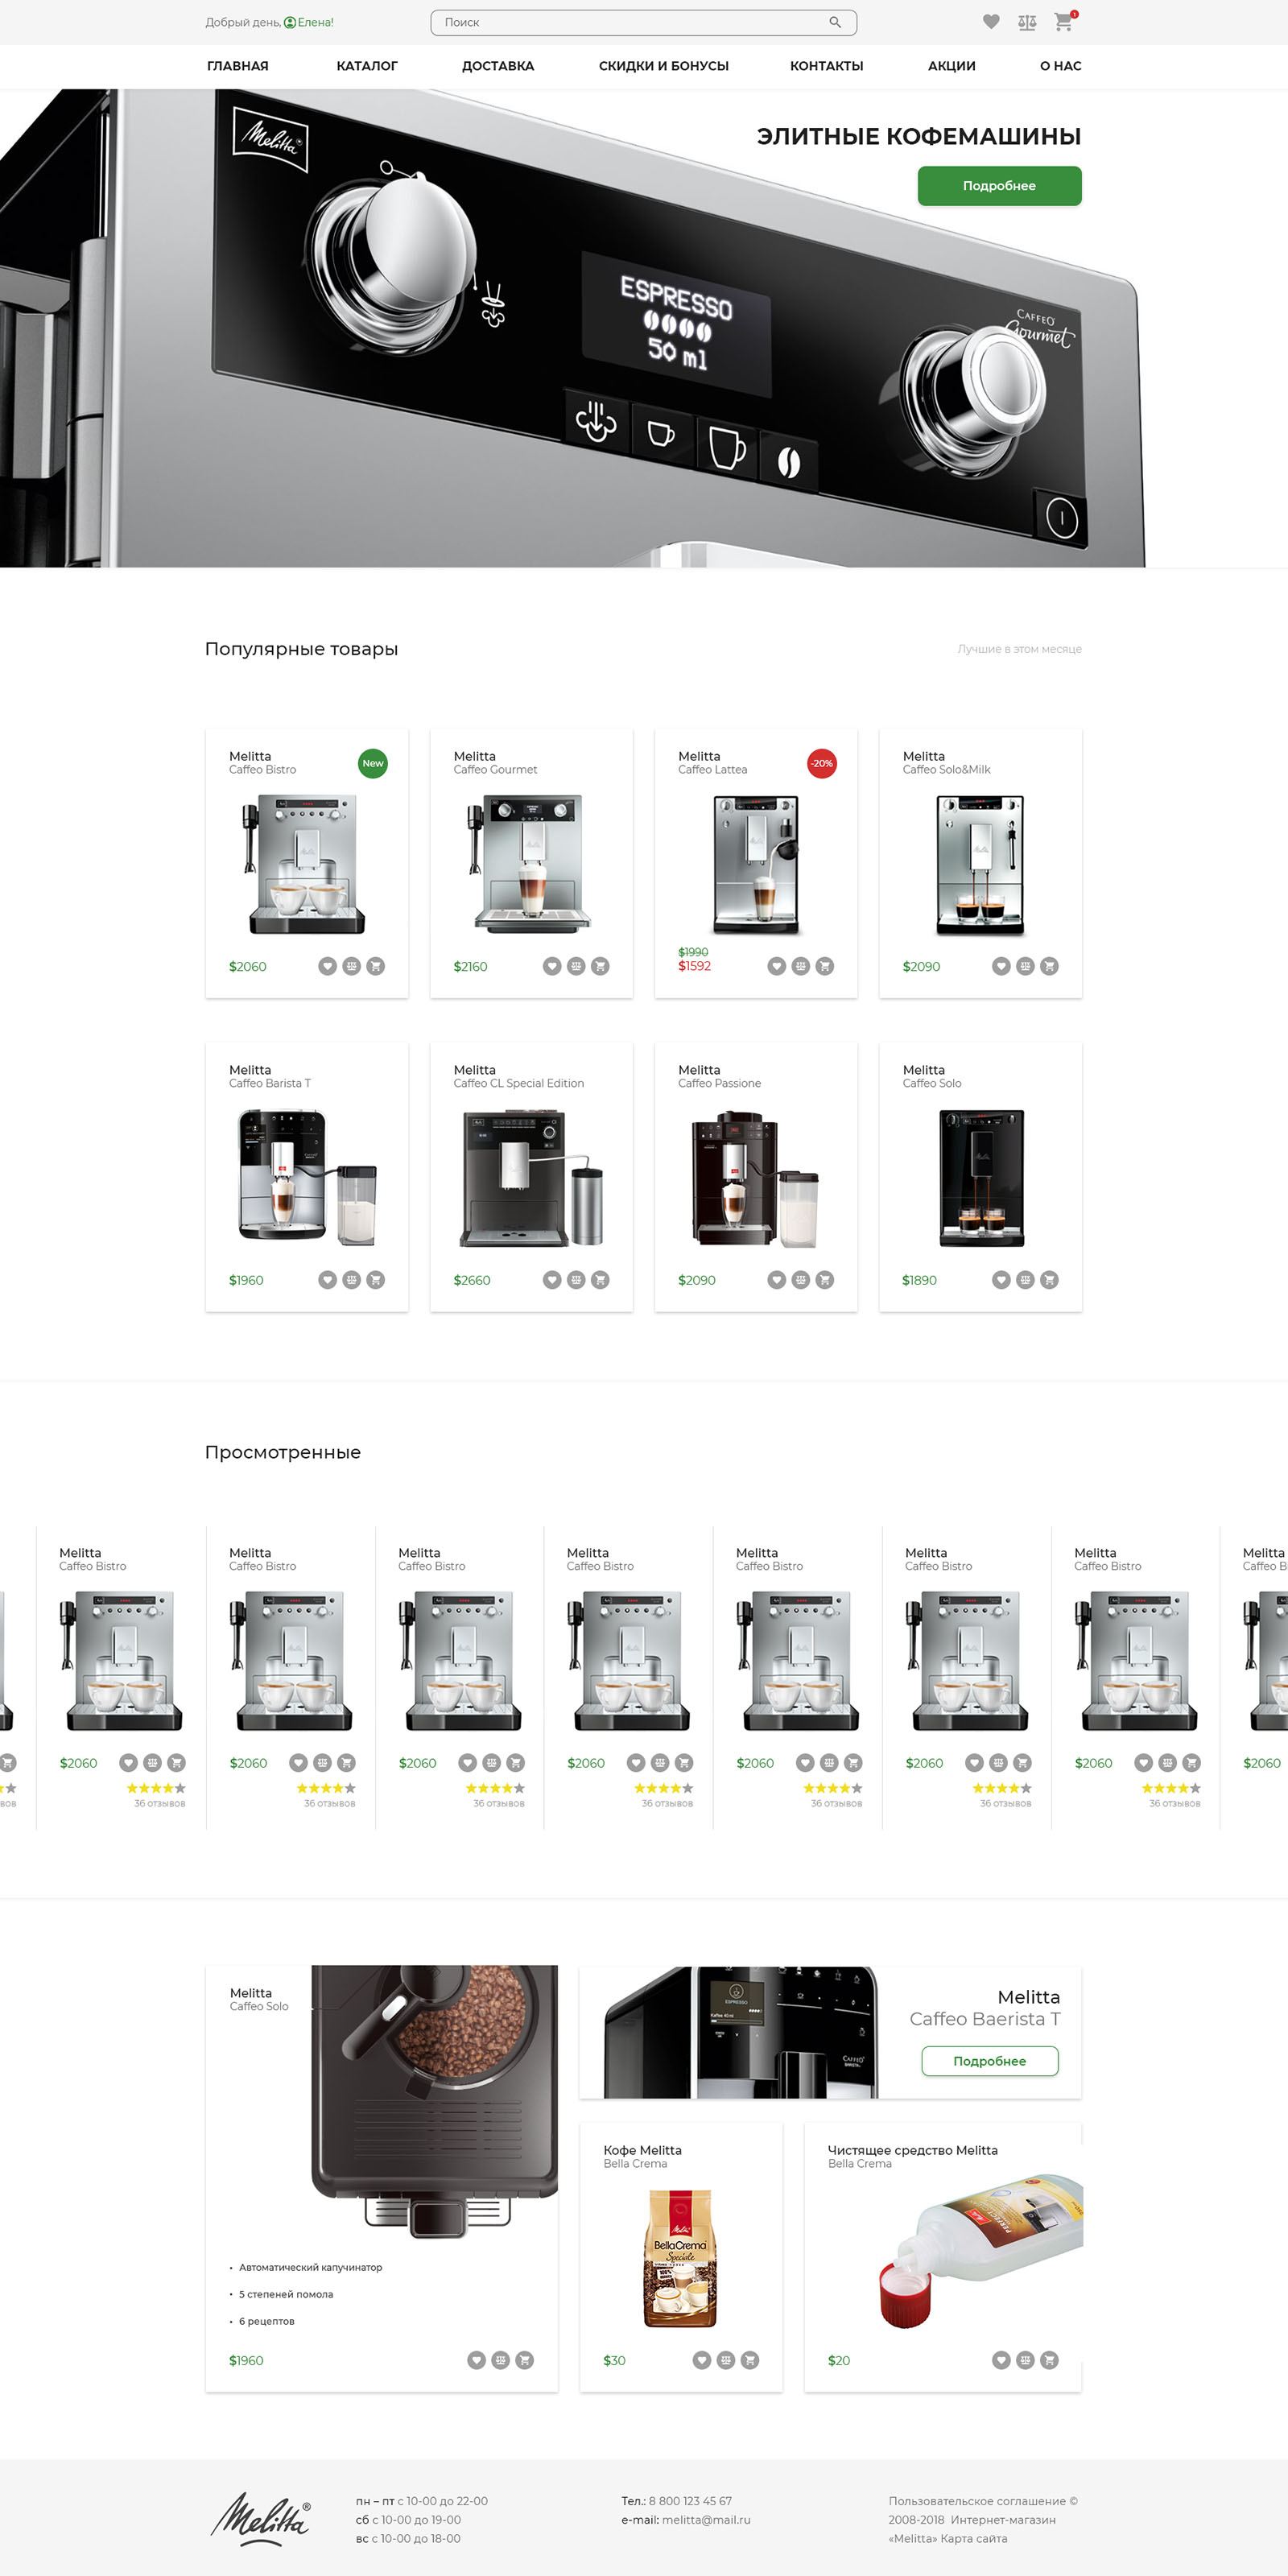The height and width of the screenshot is (2576, 1288).
Task: Click the 8 800 123 45 67 phone number
Action: (x=690, y=2501)
